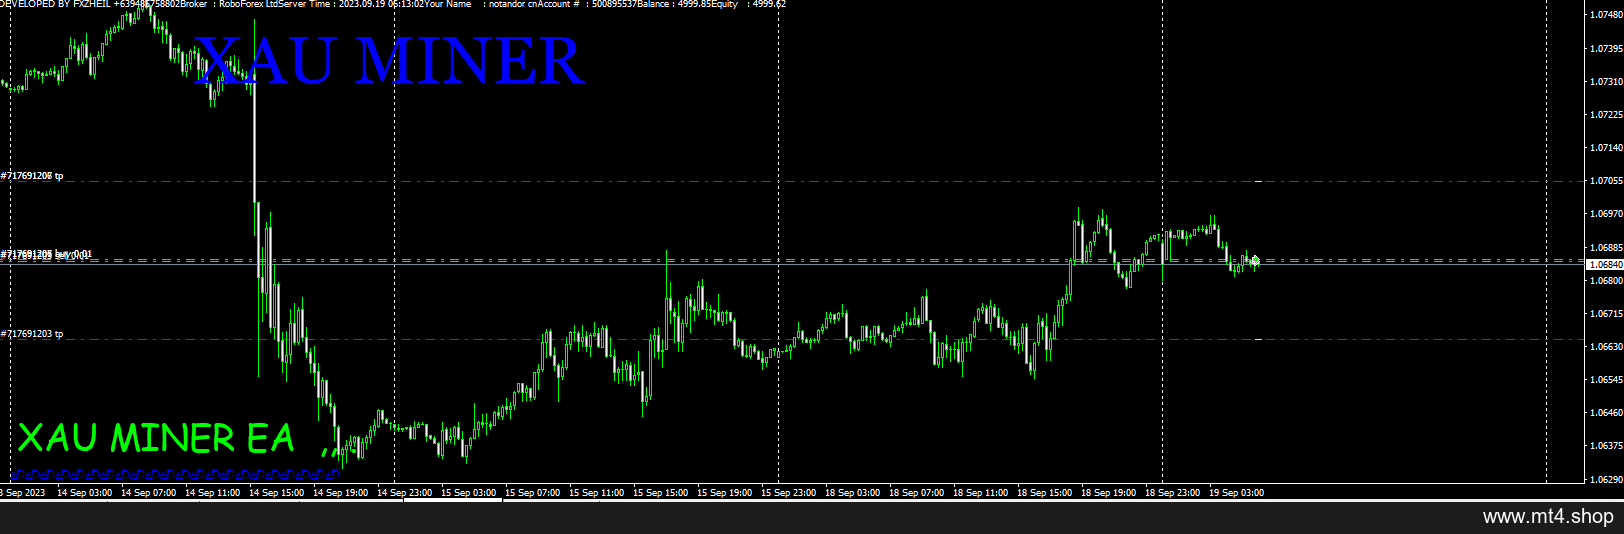
Task: Select the 1.06630 price scale value
Action: point(1606,346)
